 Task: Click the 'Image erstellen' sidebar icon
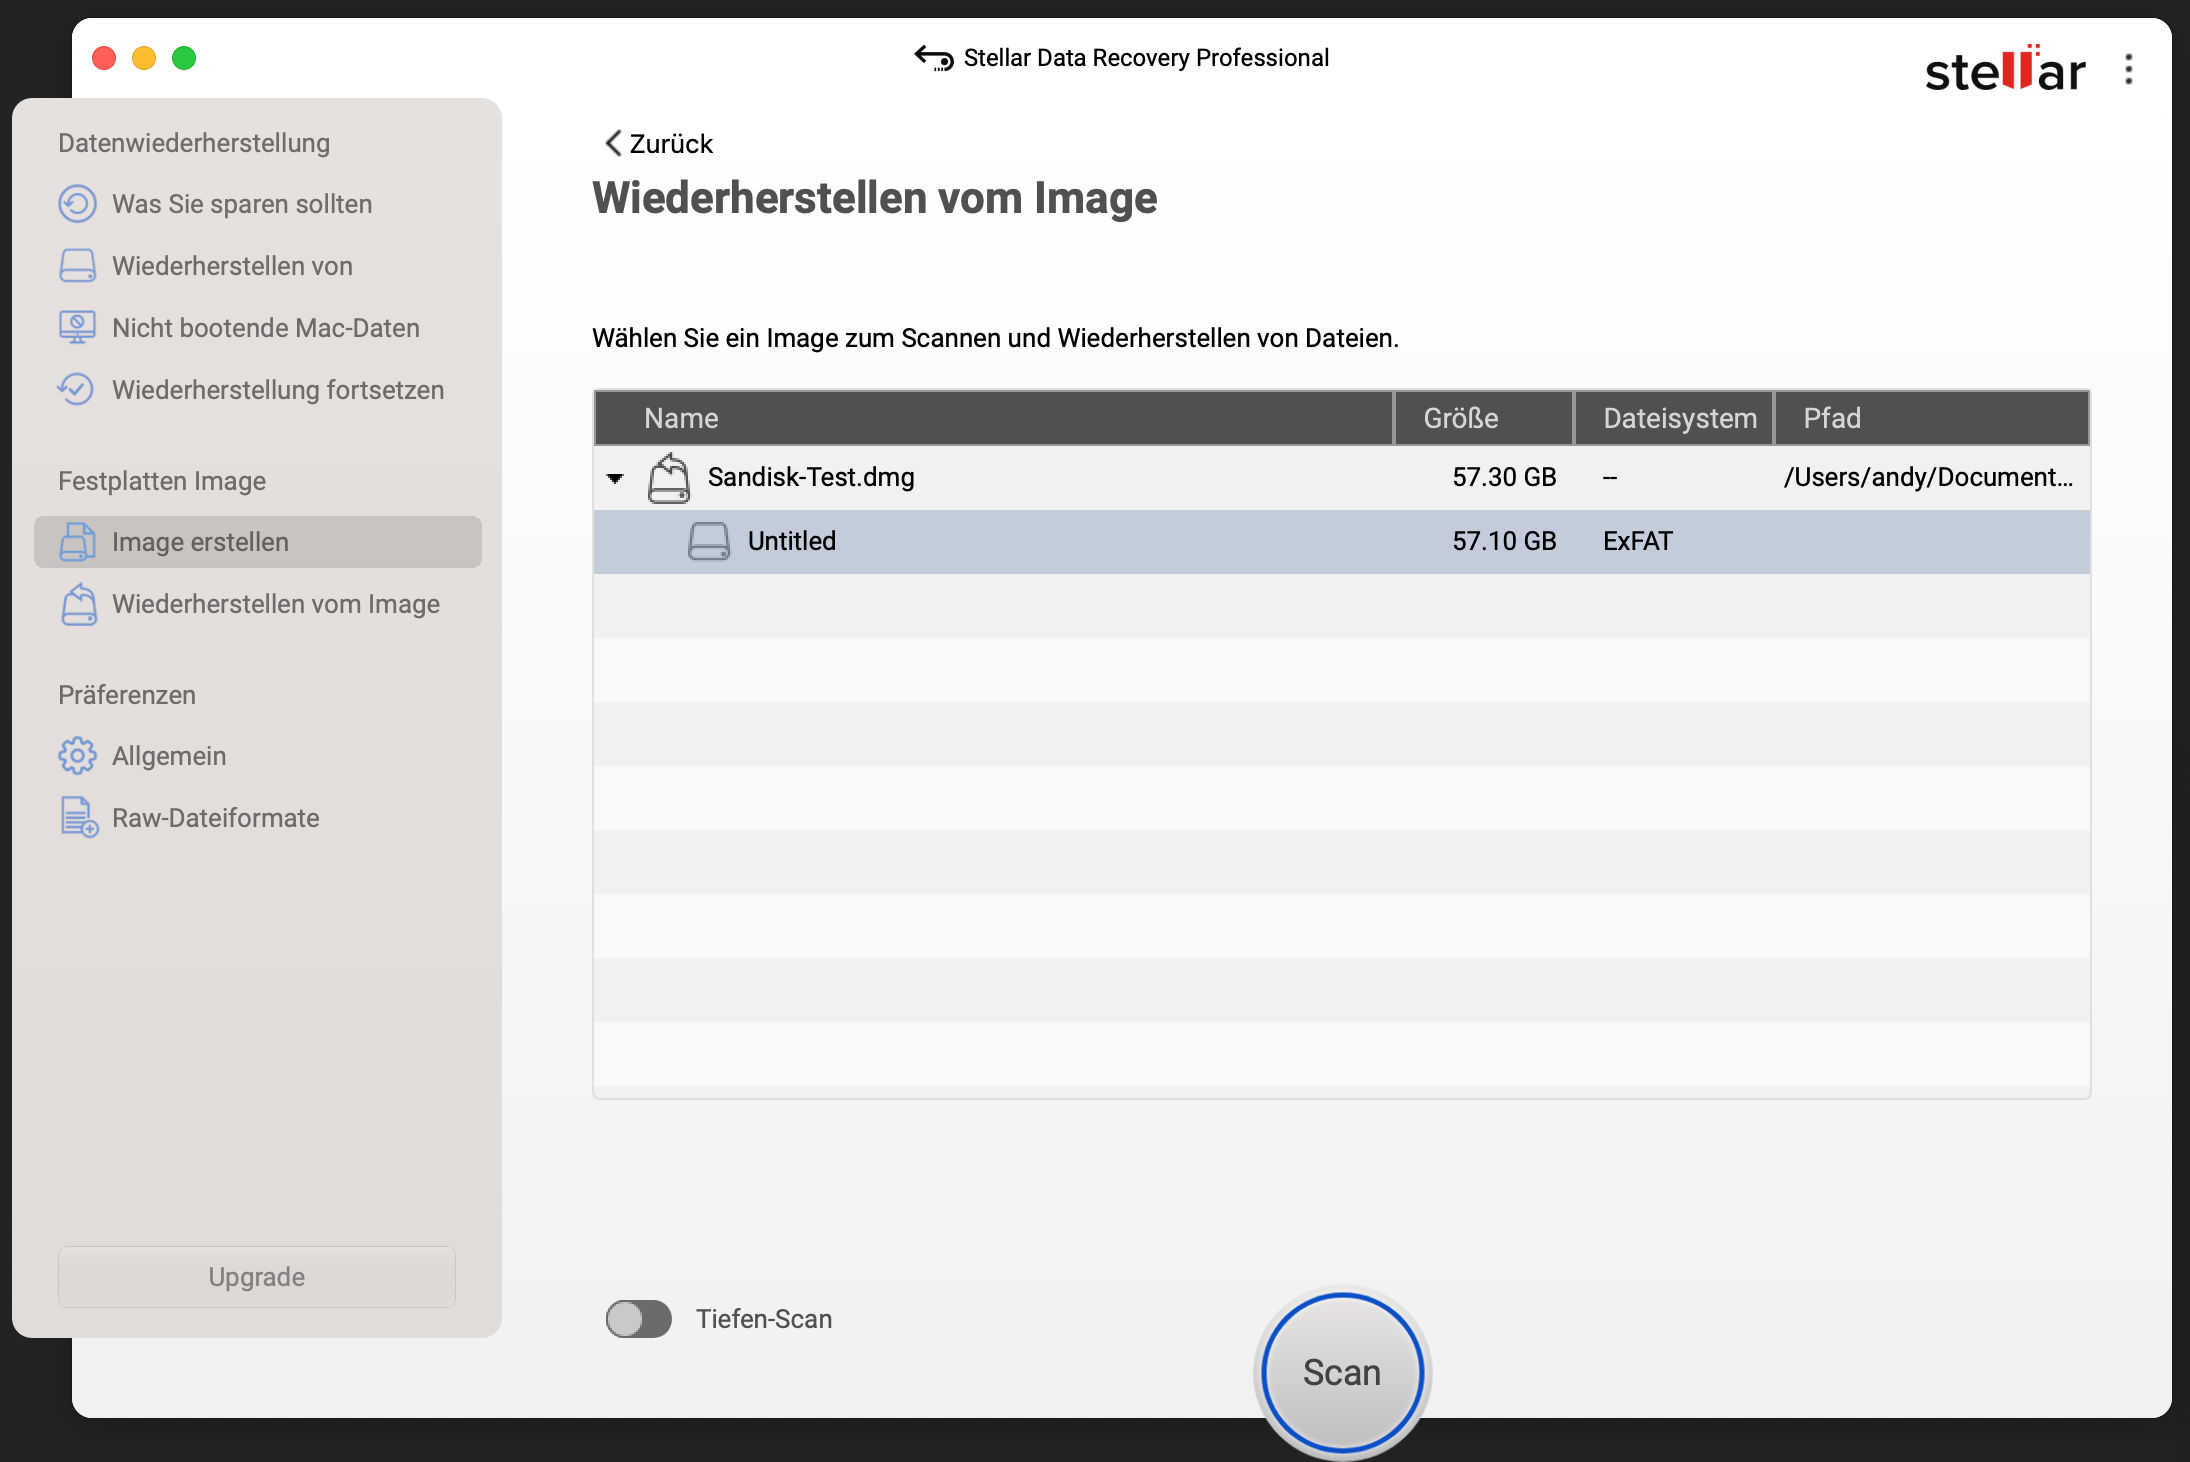[x=77, y=542]
